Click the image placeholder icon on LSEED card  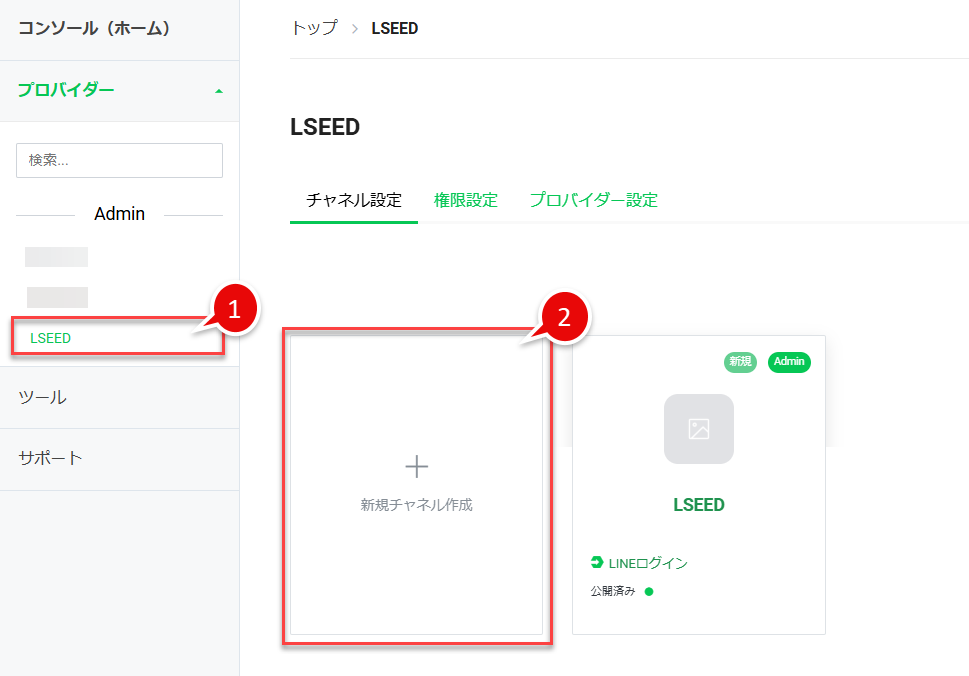pyautogui.click(x=698, y=428)
